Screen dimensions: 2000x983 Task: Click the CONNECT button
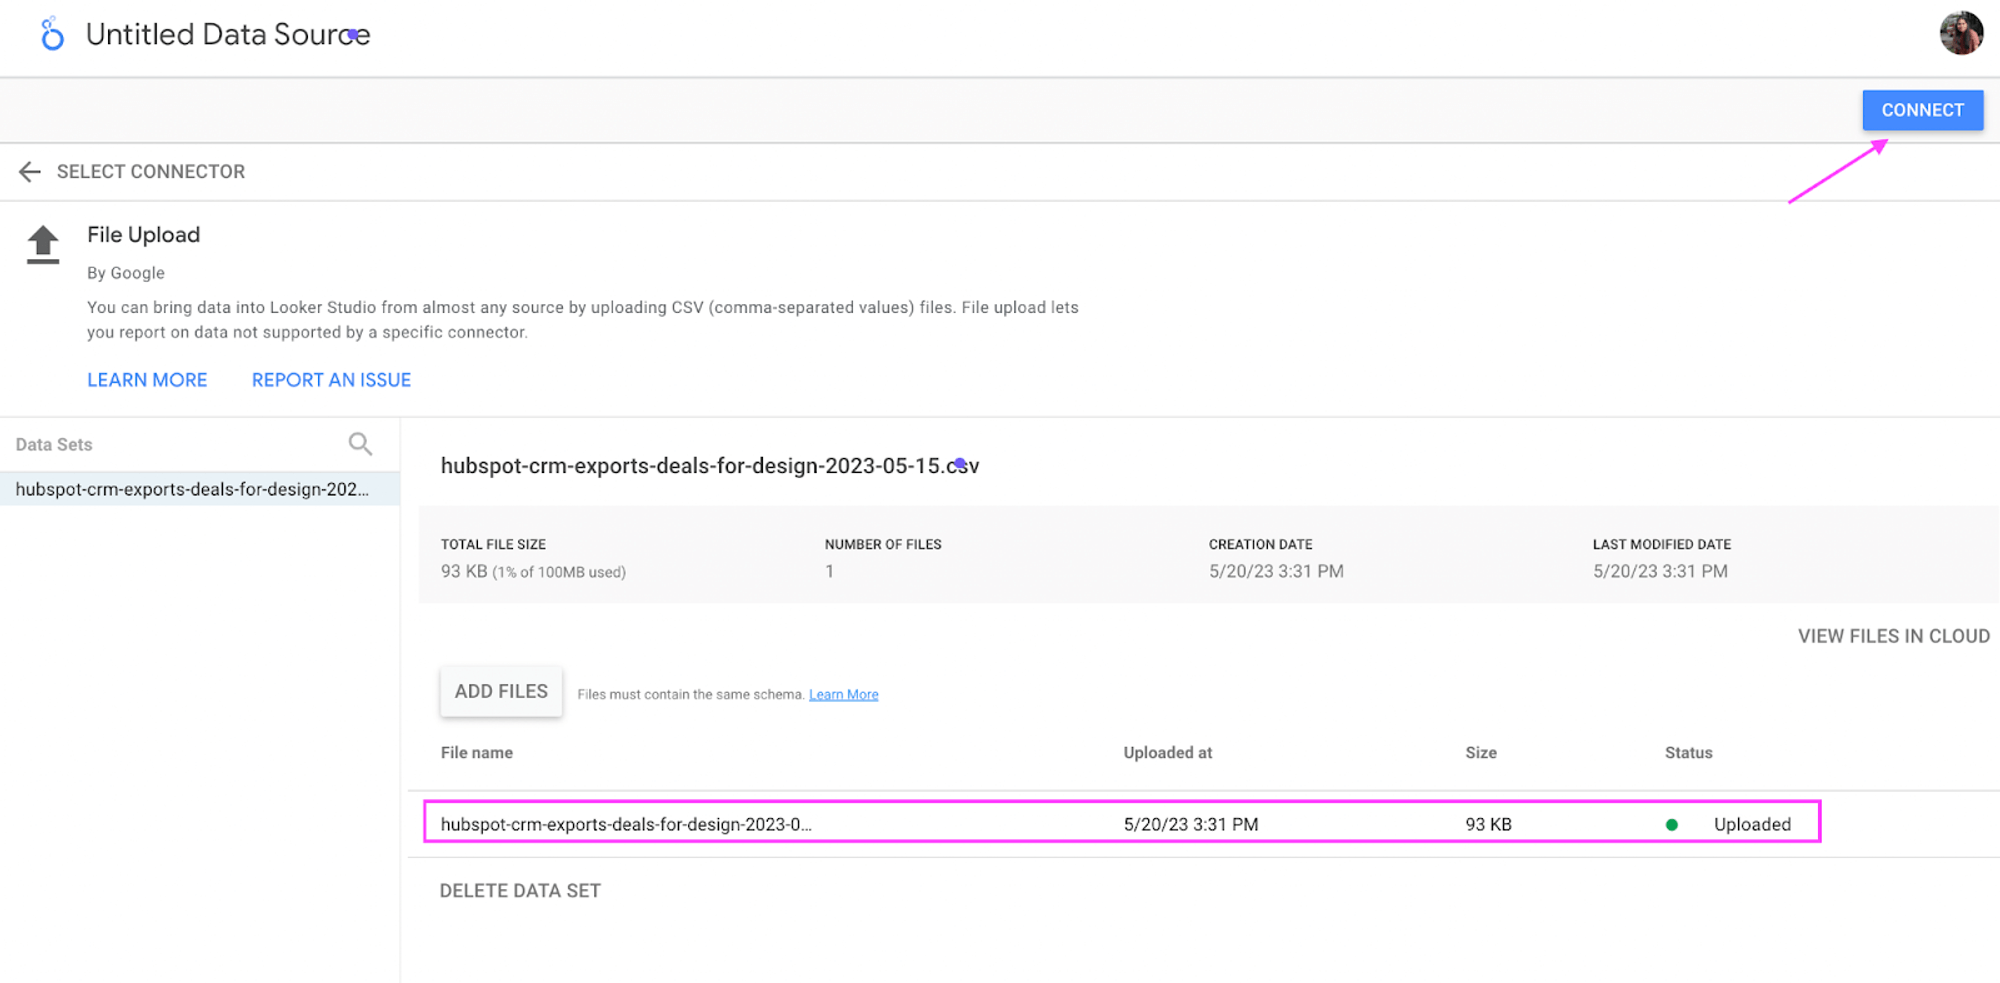[x=1922, y=110]
